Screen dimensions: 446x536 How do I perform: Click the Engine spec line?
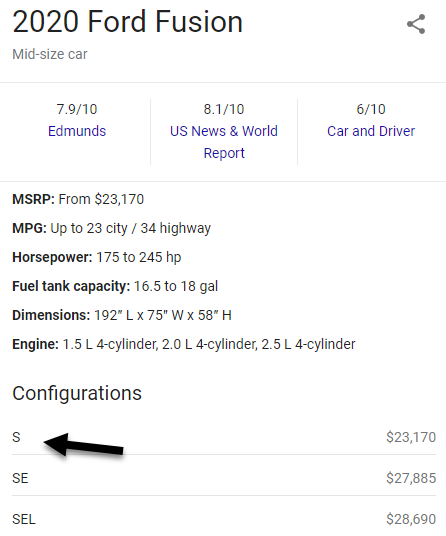click(x=184, y=344)
